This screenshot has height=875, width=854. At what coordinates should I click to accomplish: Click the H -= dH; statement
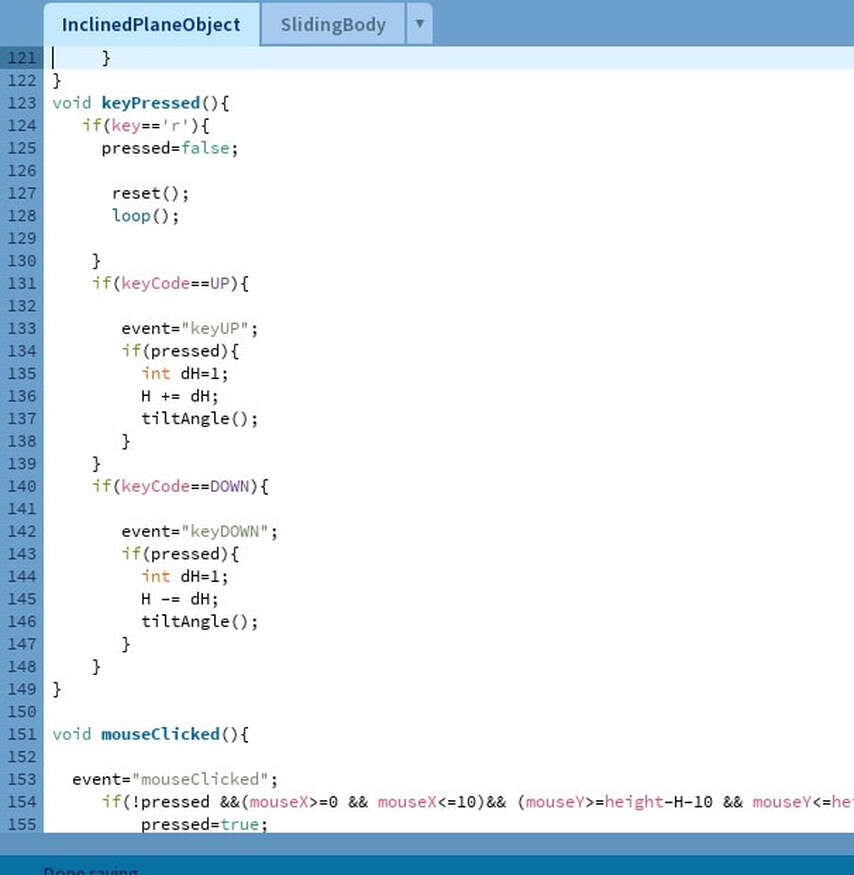(180, 599)
